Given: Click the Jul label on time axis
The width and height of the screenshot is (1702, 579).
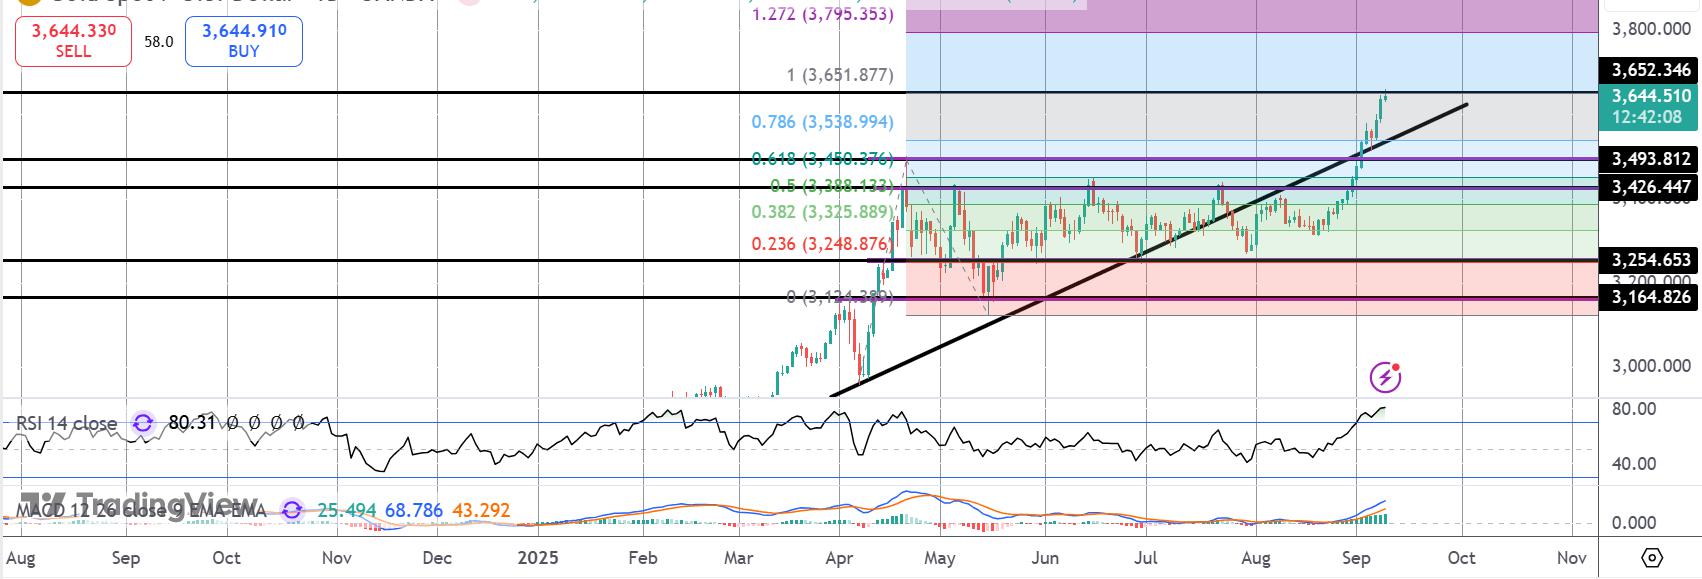Looking at the screenshot, I should [x=1146, y=558].
